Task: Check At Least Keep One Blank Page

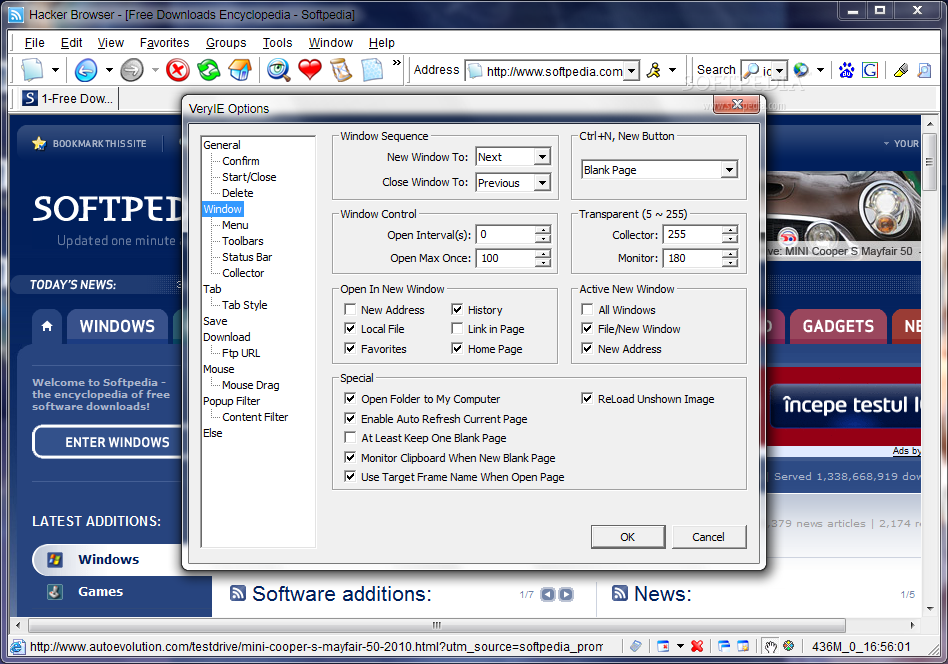Action: click(x=349, y=437)
